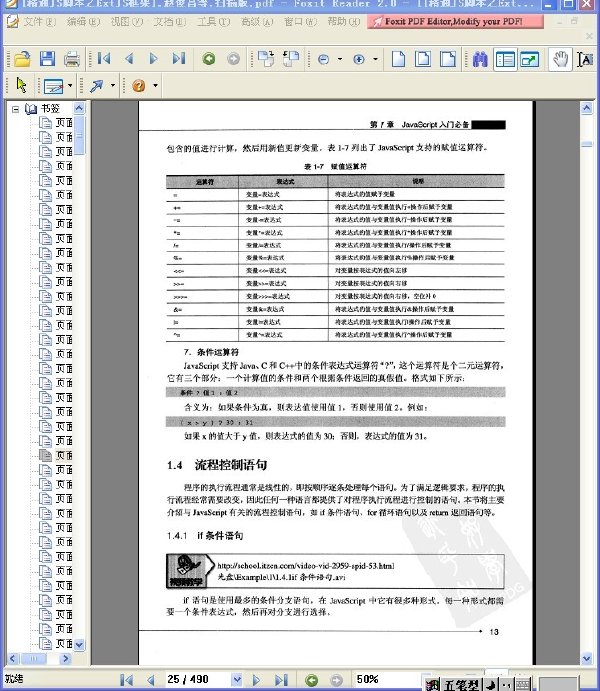The width and height of the screenshot is (600, 691).
Task: Go to first page from top toolbar
Action: coord(104,59)
